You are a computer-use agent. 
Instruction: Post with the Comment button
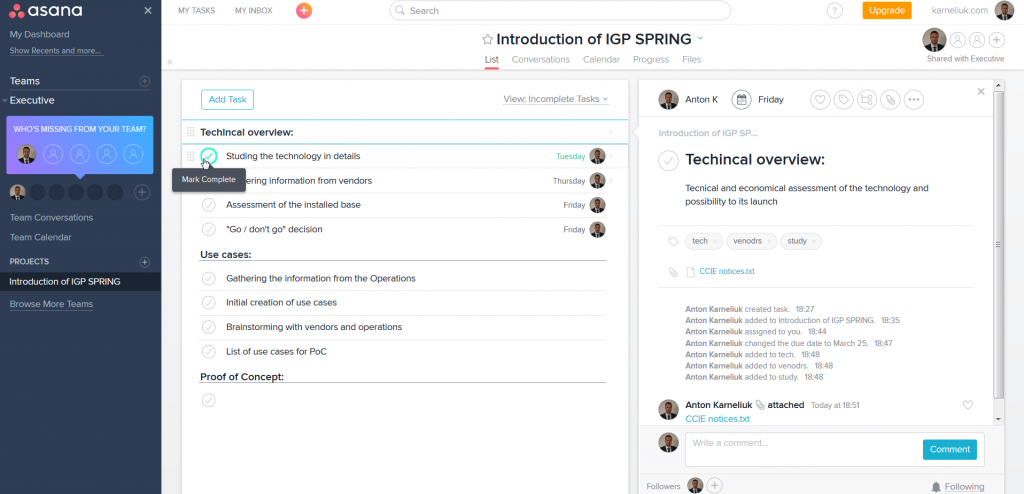click(x=950, y=450)
